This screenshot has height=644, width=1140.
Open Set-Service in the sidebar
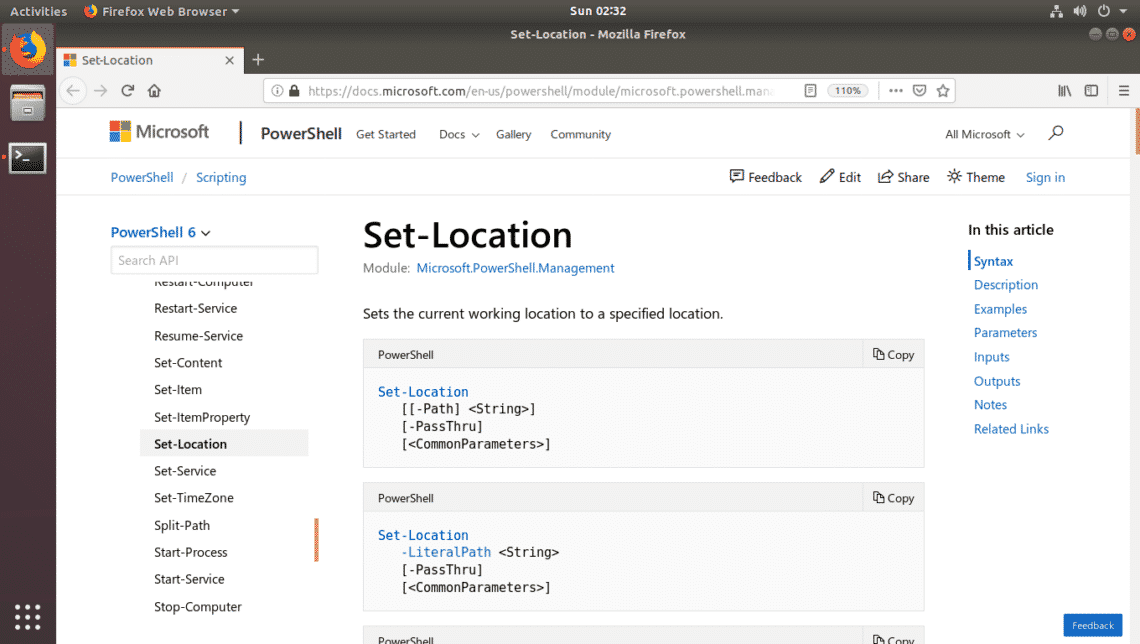(x=185, y=471)
